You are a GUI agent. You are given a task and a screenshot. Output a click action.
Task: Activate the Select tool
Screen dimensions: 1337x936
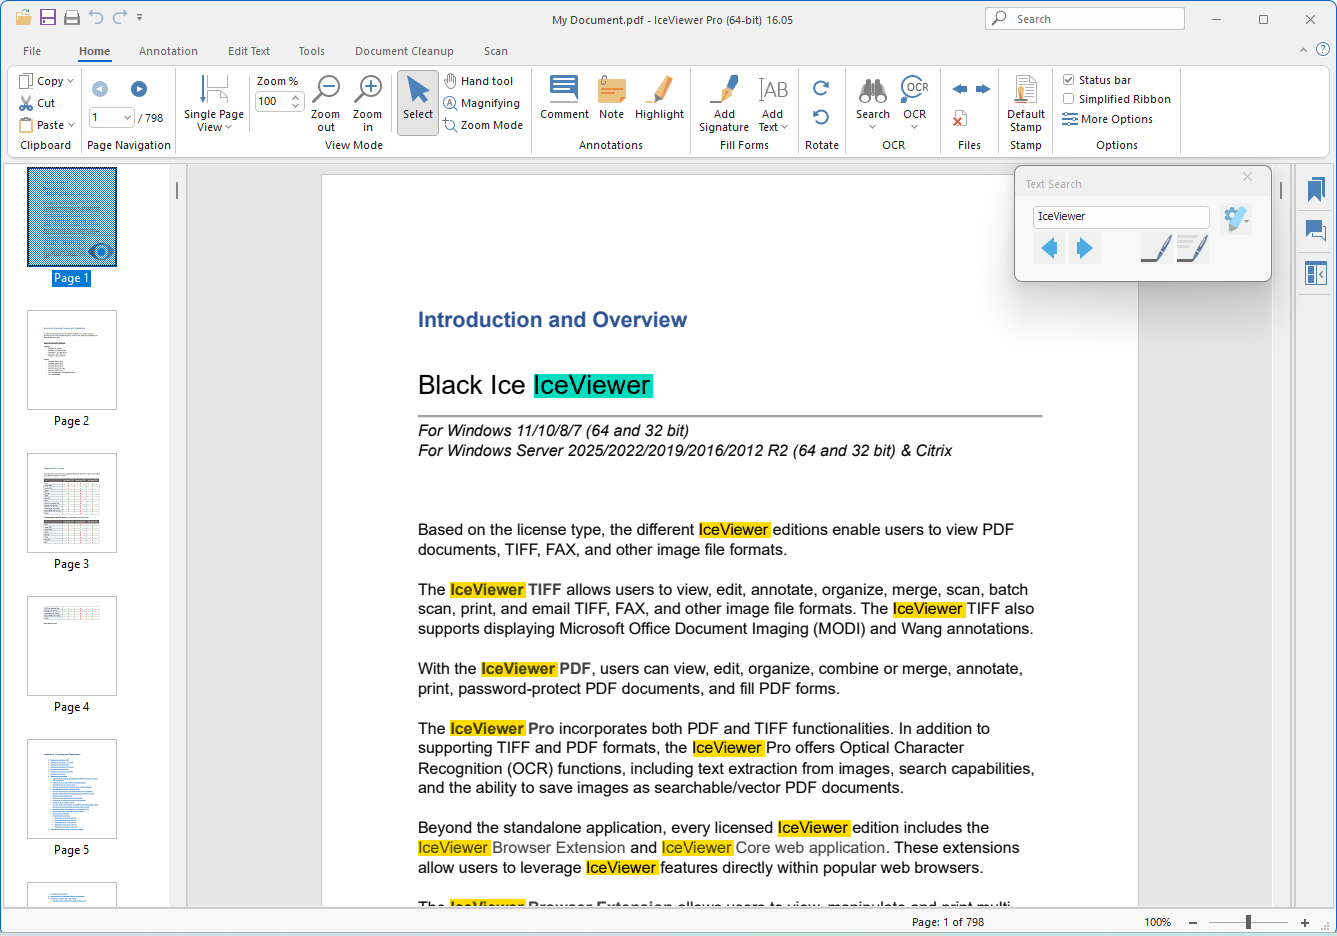click(x=418, y=102)
